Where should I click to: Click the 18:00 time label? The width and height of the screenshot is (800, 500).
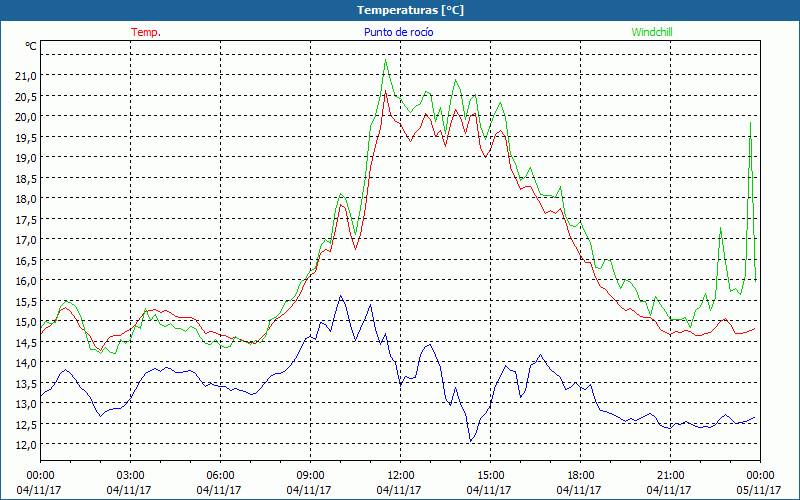pyautogui.click(x=580, y=474)
